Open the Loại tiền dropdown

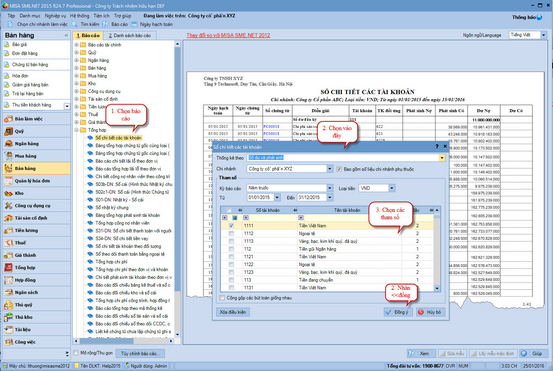coord(392,188)
